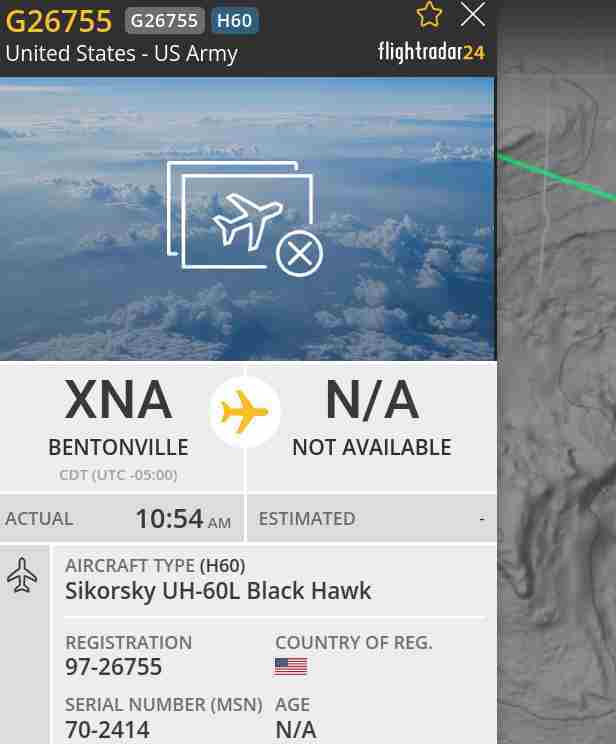Click the Estimated arrival row

pyautogui.click(x=372, y=518)
